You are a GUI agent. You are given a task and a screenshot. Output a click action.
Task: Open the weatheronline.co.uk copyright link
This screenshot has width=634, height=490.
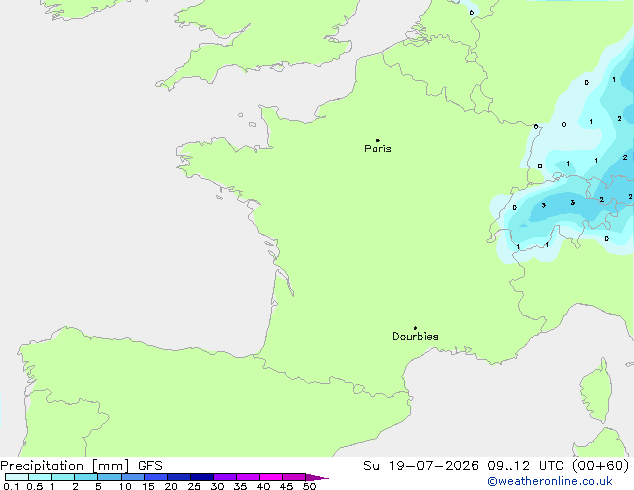pos(550,481)
